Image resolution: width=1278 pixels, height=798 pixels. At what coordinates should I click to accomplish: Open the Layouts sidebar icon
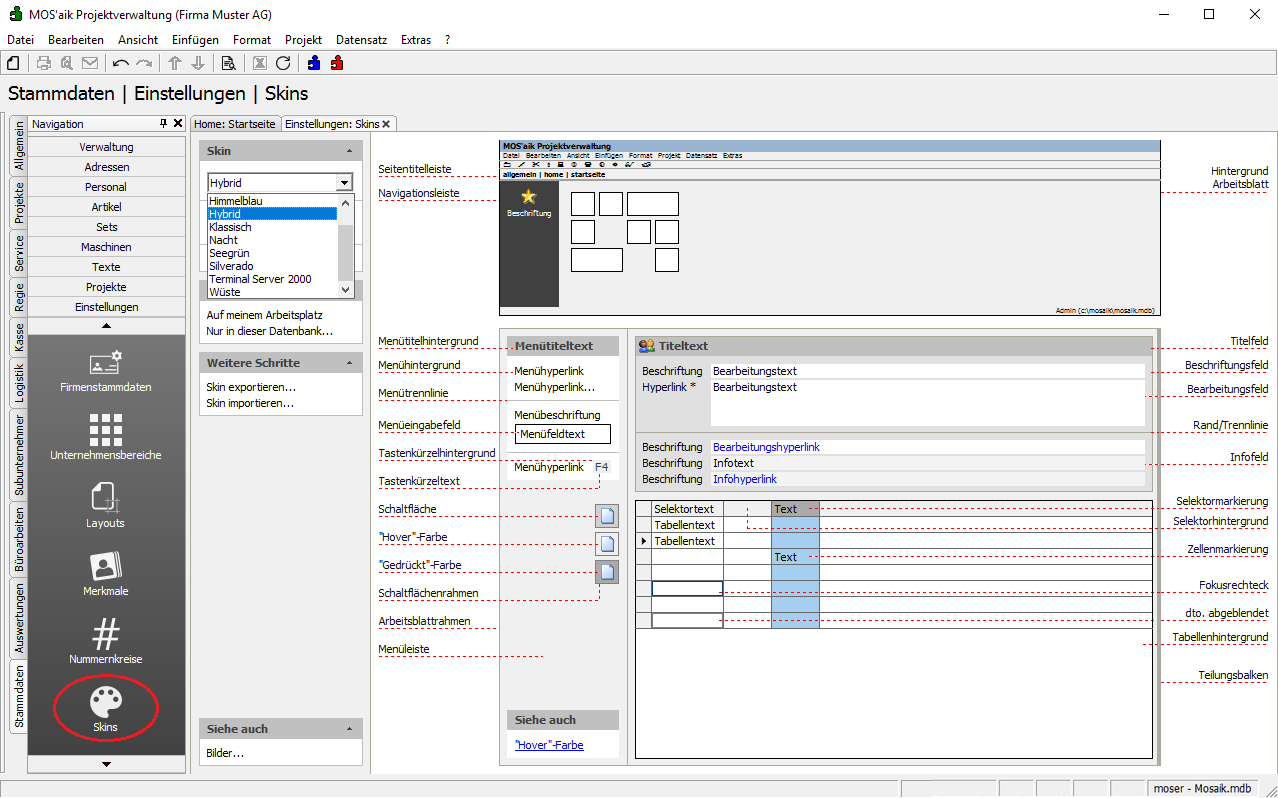pos(106,506)
